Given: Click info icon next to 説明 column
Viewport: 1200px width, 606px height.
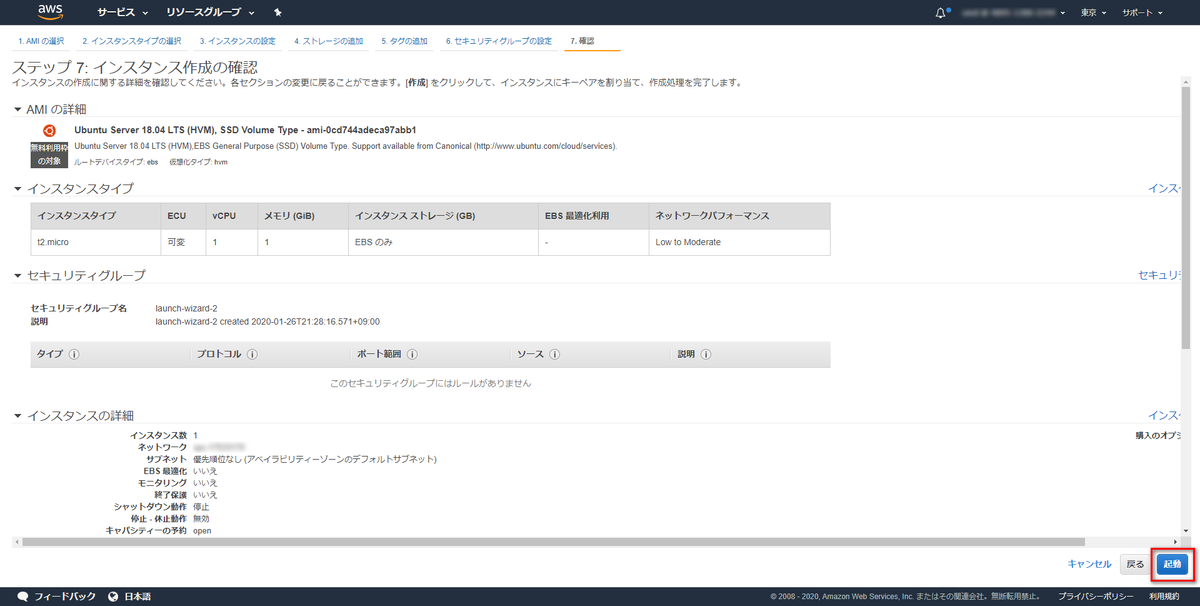Looking at the screenshot, I should coord(704,354).
